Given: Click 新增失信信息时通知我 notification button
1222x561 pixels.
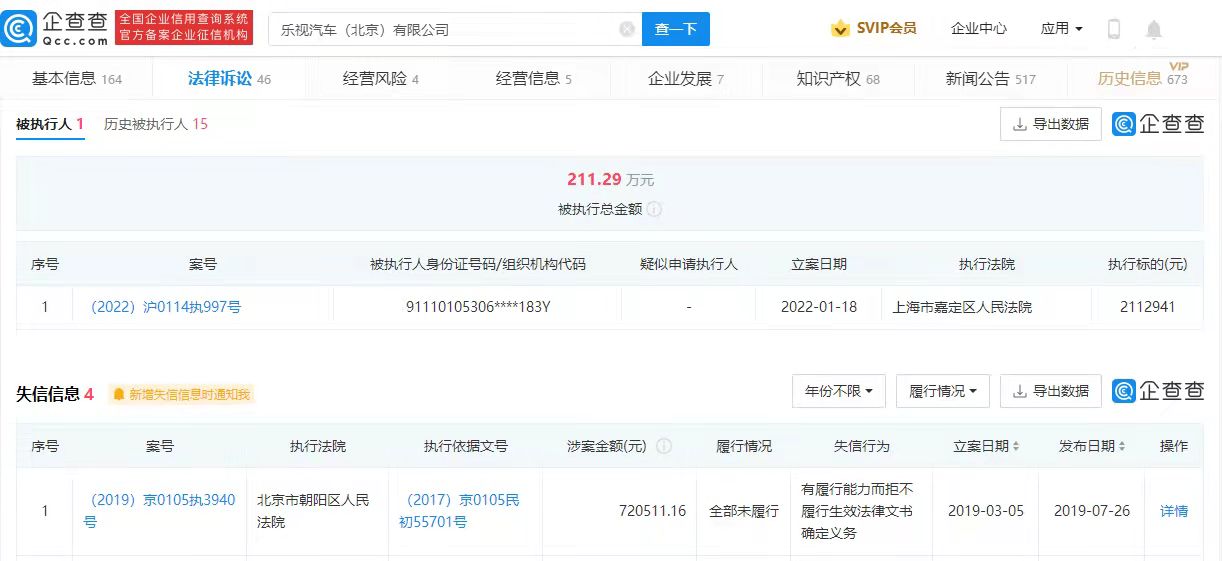Looking at the screenshot, I should point(181,394).
